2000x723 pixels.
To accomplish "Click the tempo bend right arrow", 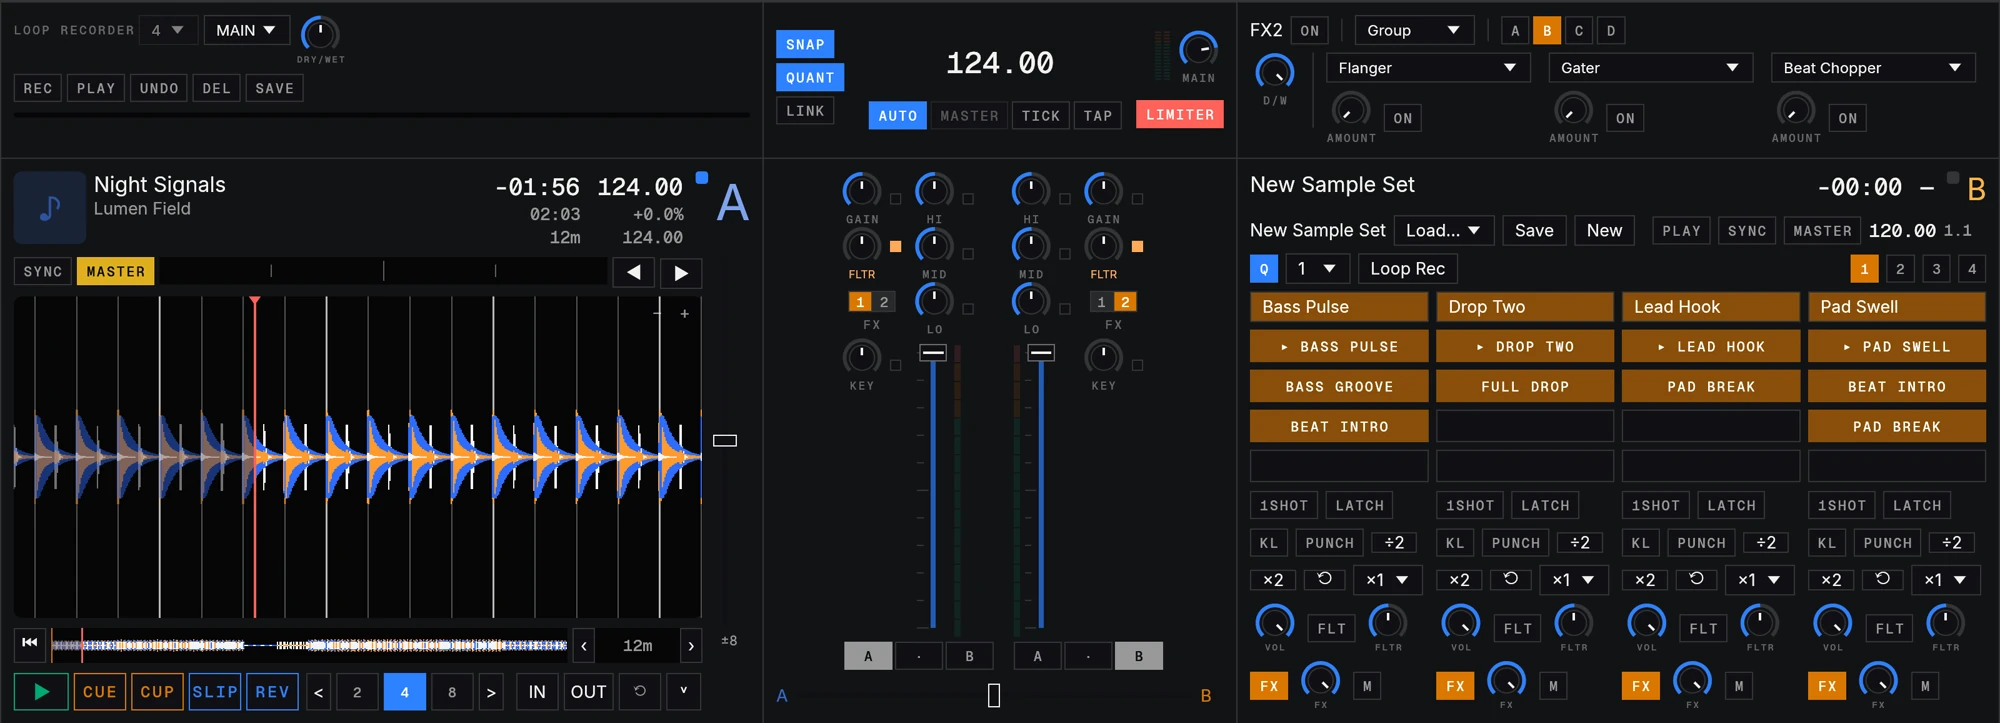I will click(x=681, y=273).
